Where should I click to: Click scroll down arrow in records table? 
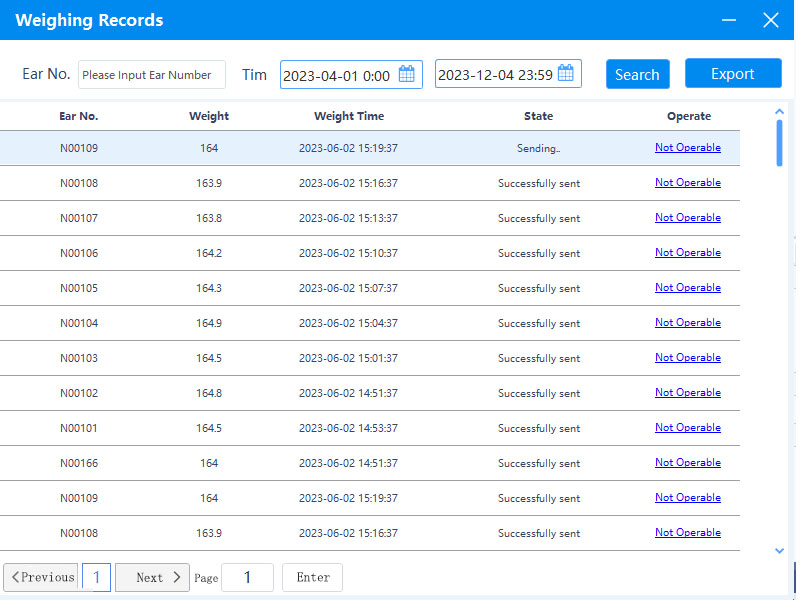(780, 550)
